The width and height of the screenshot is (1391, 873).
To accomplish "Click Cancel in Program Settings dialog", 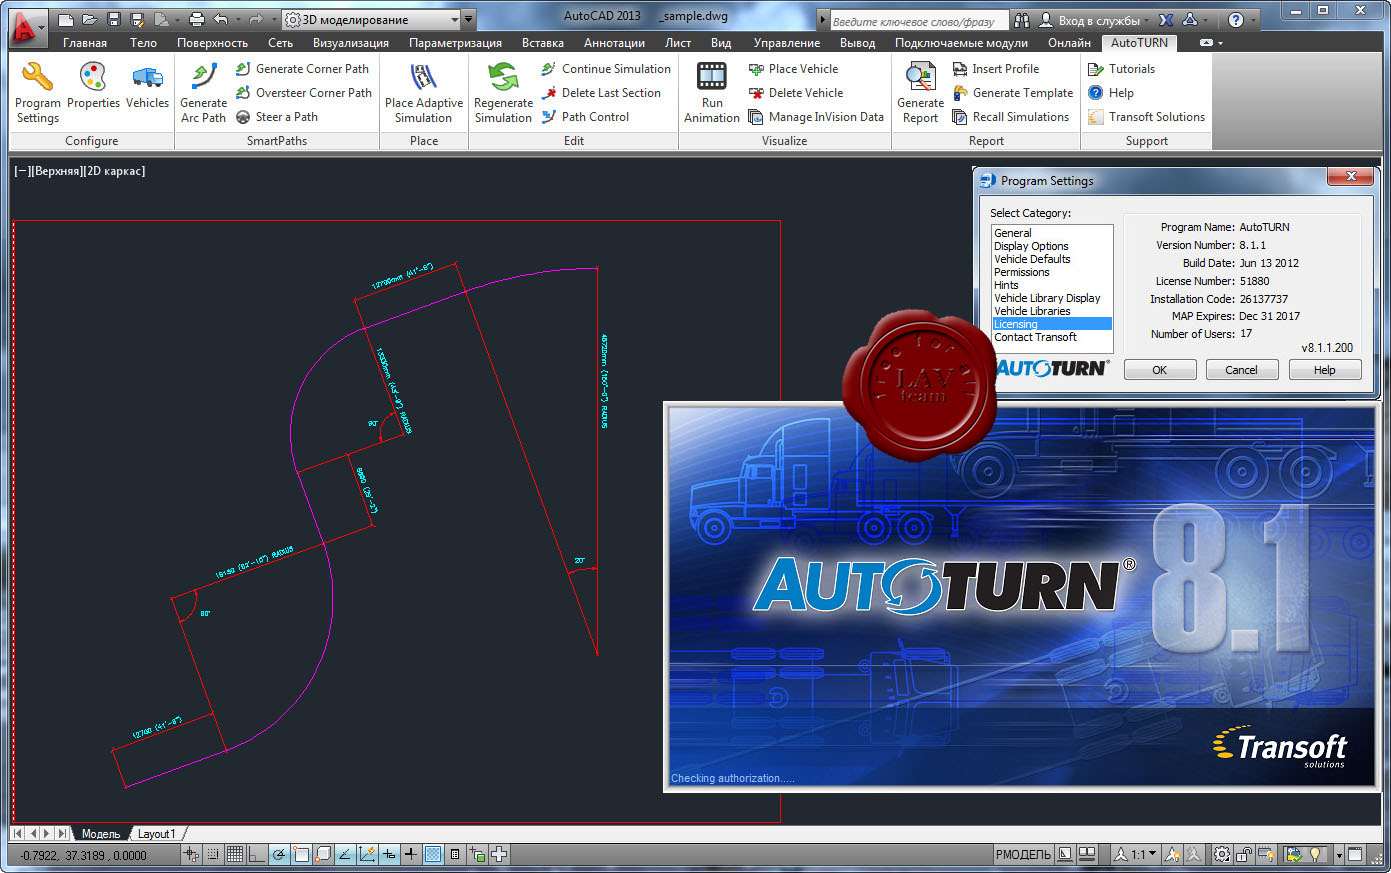I will pos(1241,370).
